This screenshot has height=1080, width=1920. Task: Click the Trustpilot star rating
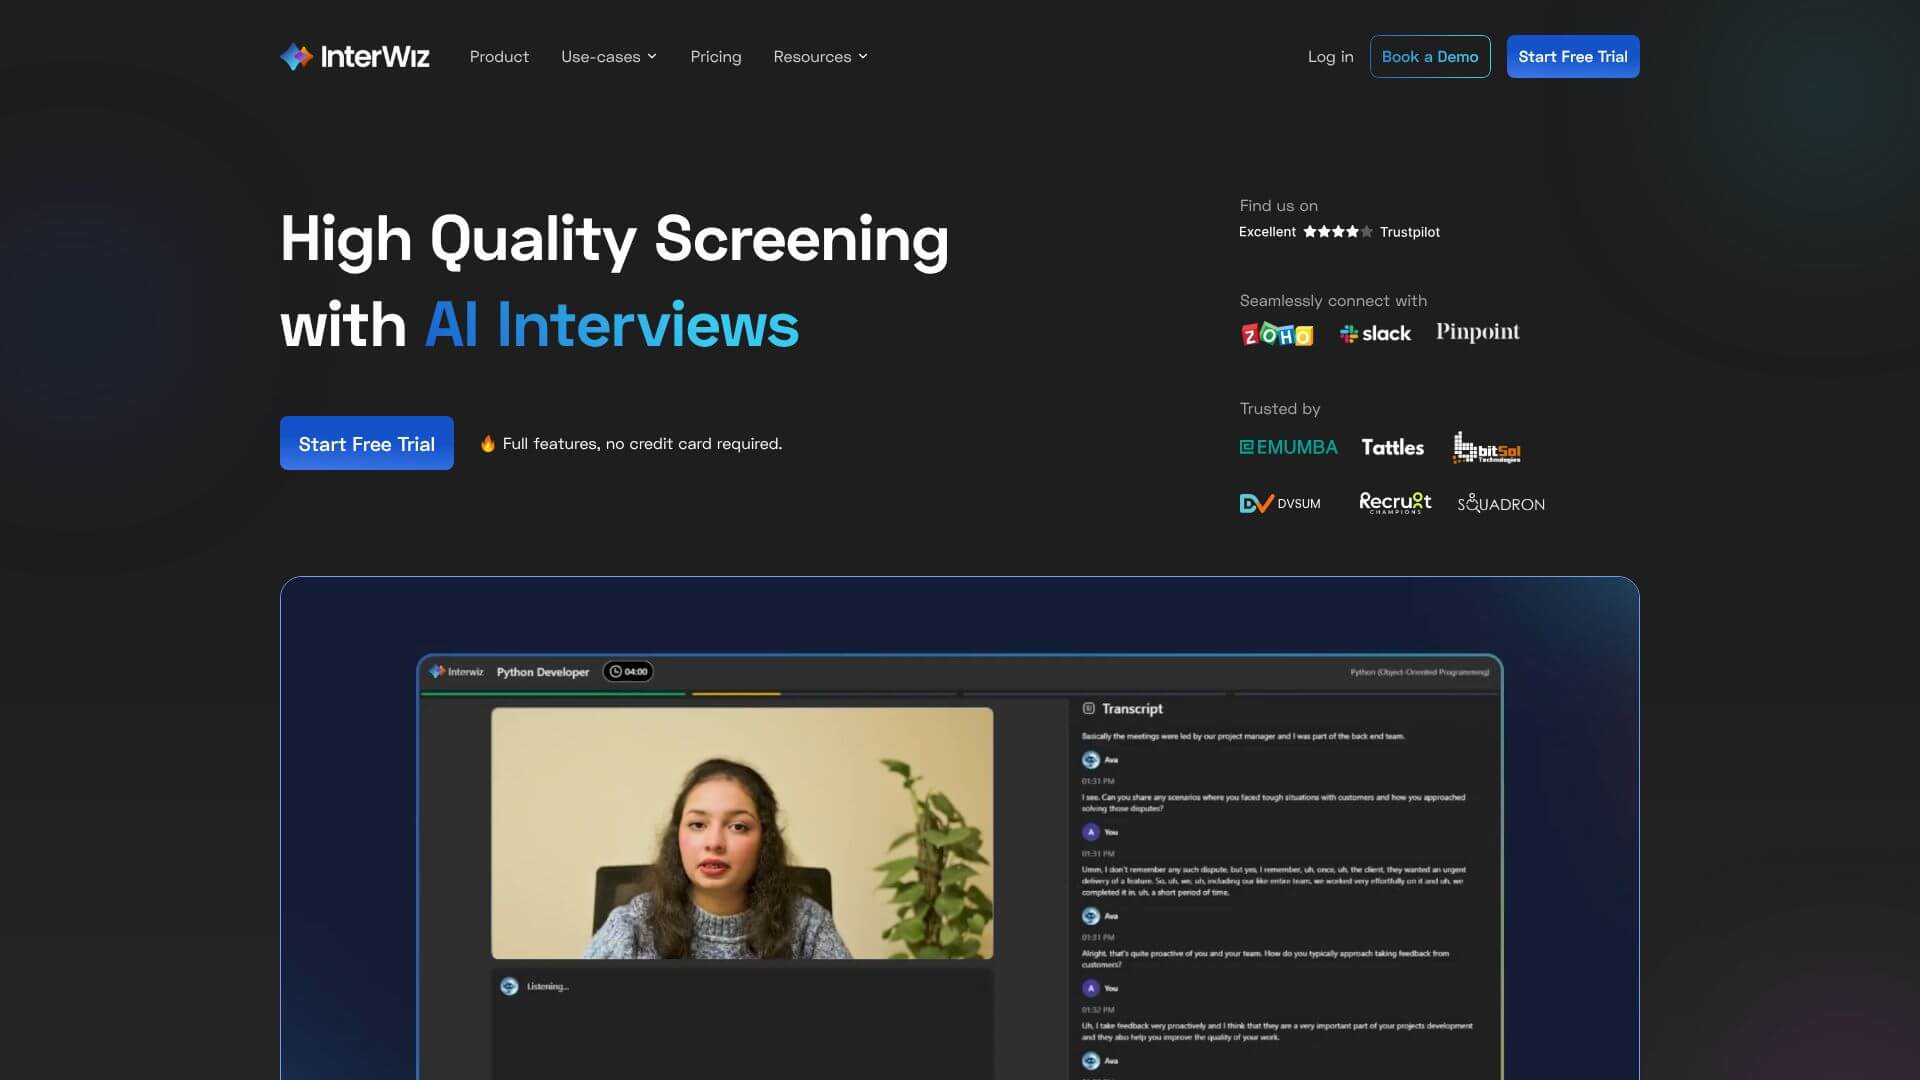1337,232
